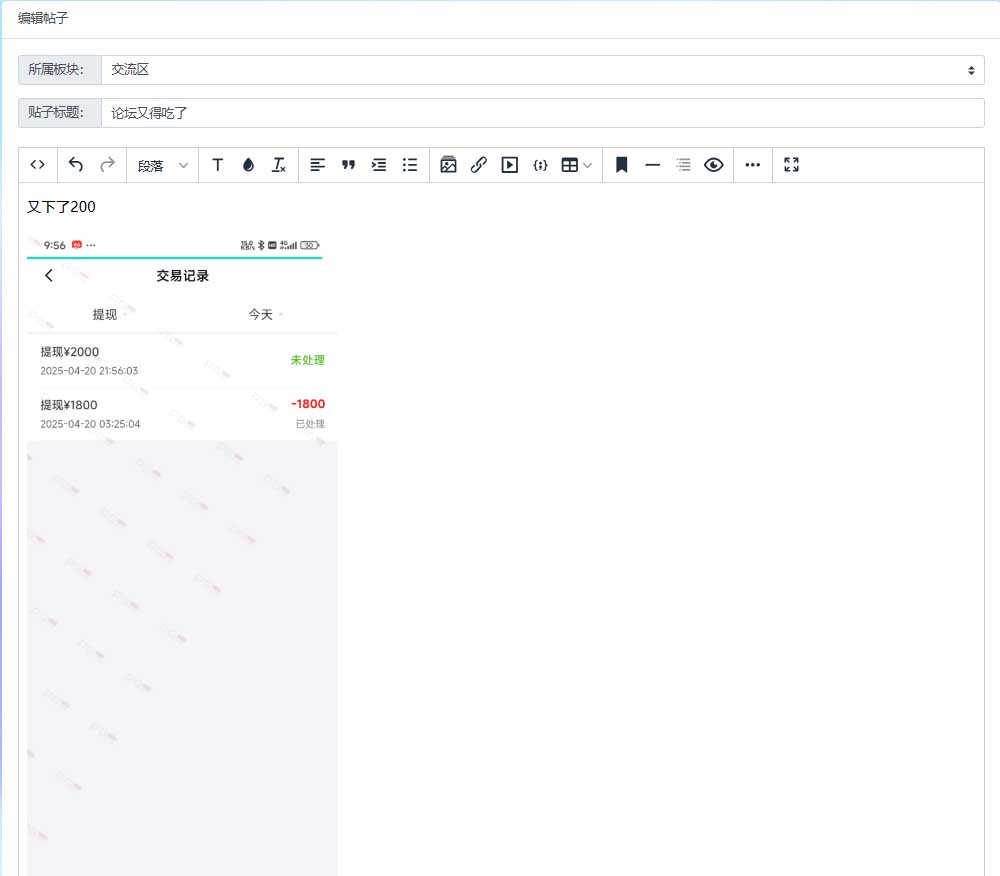Insert an image into the post
This screenshot has height=876, width=1000.
[x=448, y=165]
